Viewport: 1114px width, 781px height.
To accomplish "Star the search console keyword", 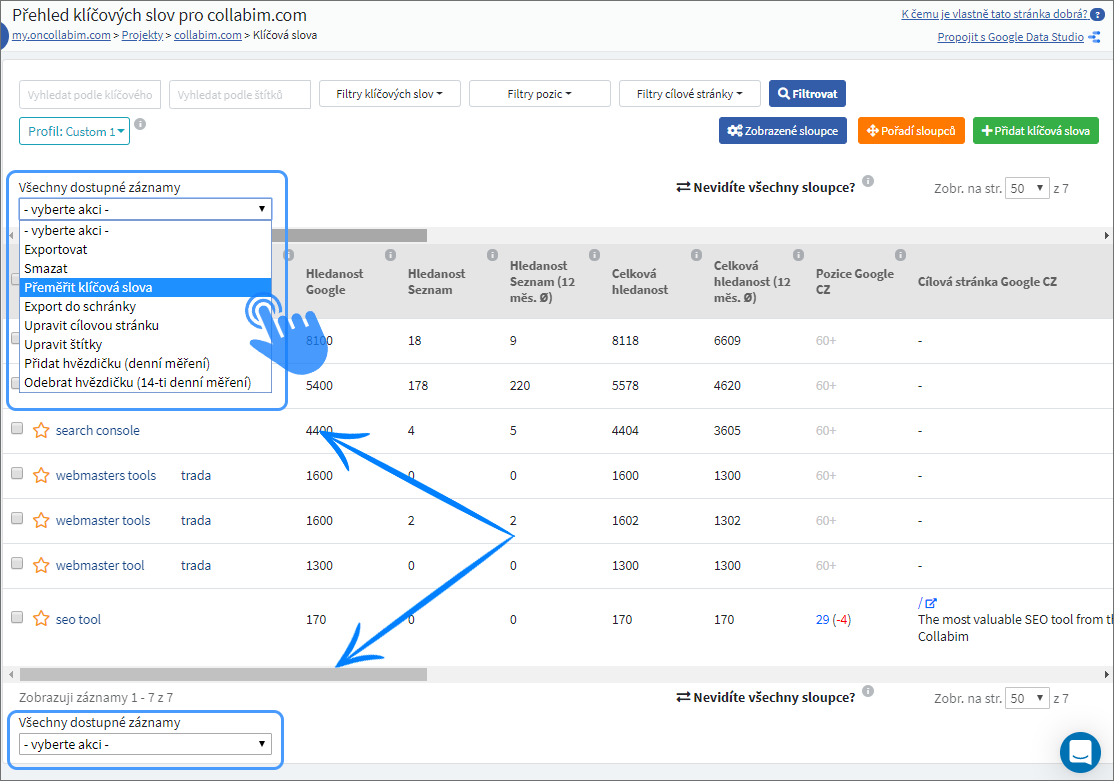I will (x=41, y=431).
